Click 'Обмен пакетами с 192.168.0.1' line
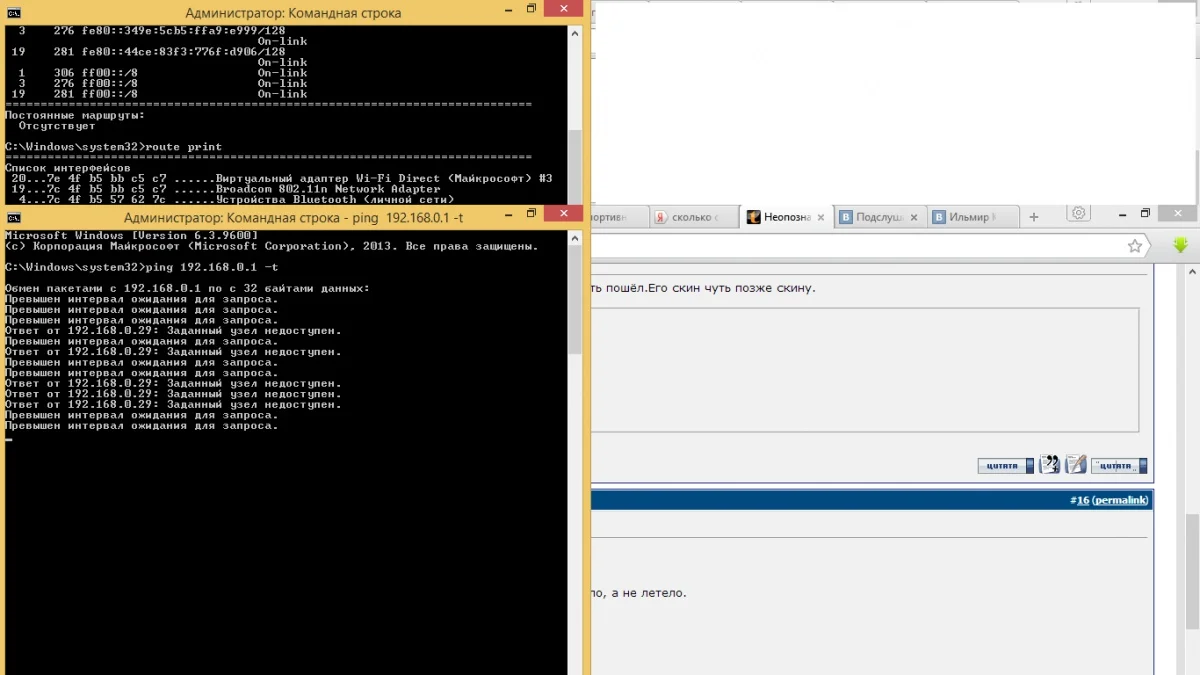This screenshot has height=675, width=1200. [x=187, y=288]
